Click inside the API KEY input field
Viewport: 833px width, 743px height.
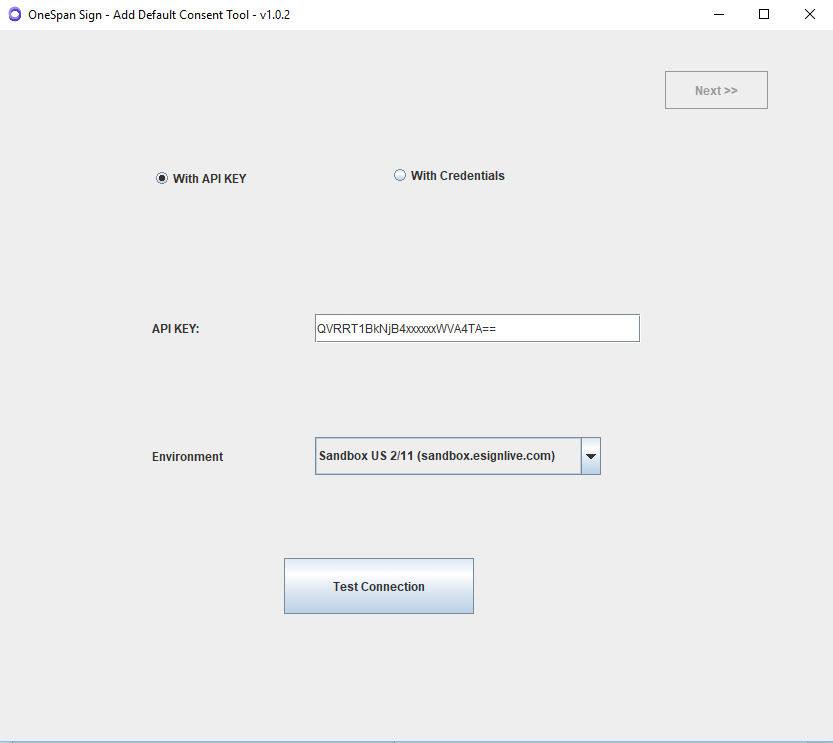[477, 328]
